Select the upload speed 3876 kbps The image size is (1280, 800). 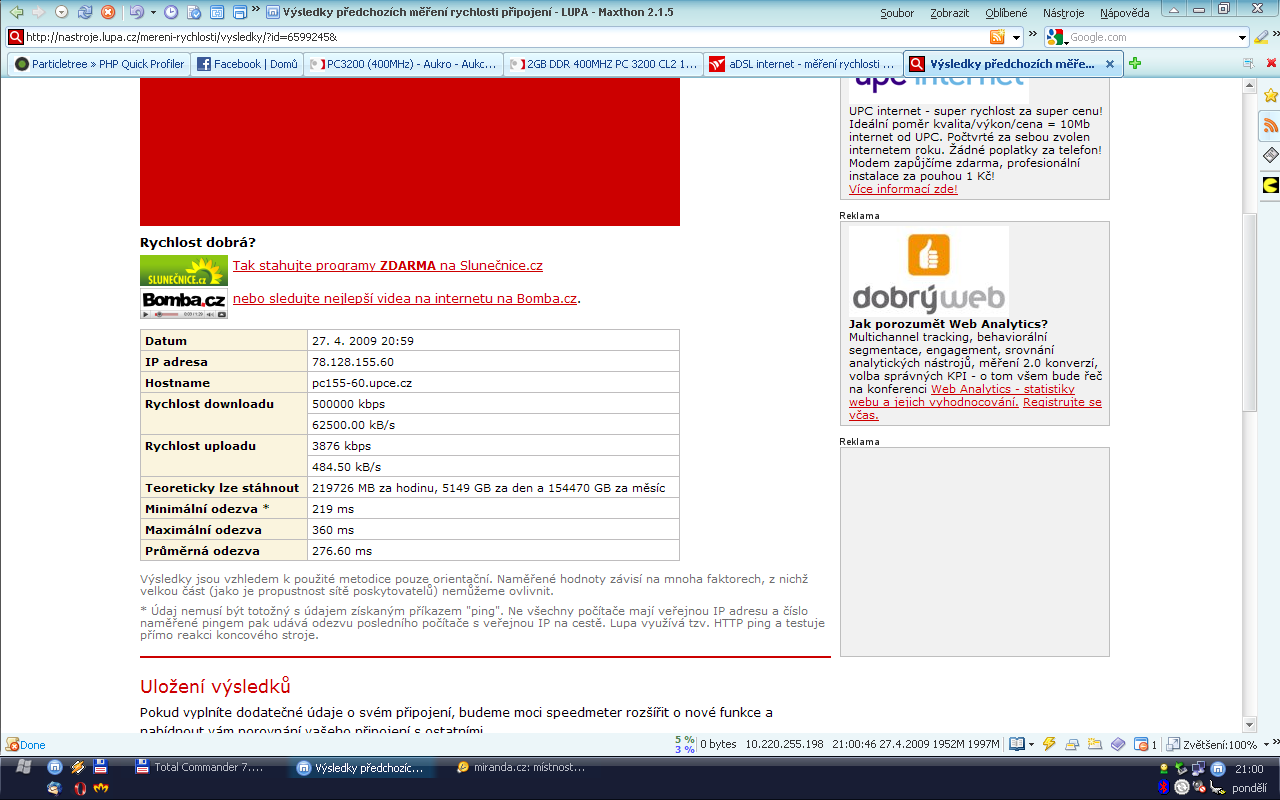coord(341,446)
